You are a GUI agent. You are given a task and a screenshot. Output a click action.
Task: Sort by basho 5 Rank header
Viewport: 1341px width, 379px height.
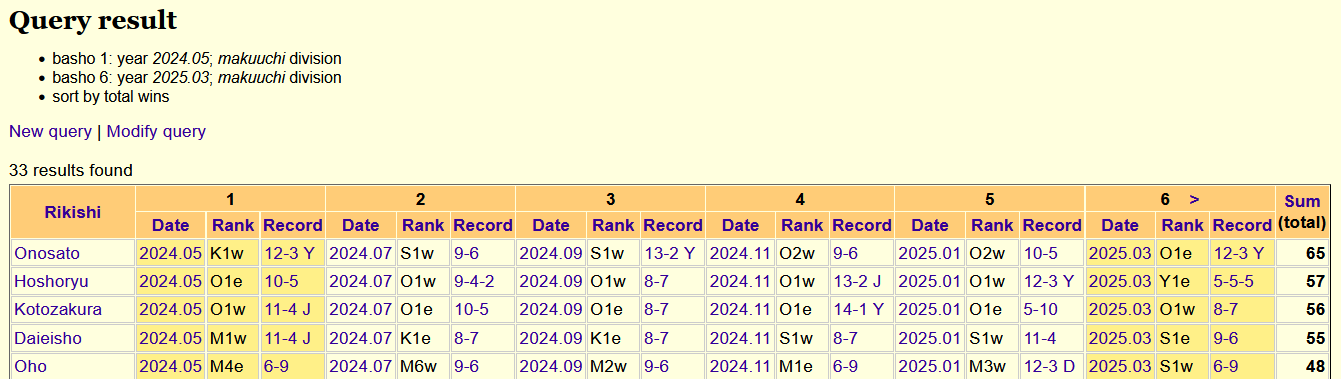click(993, 225)
